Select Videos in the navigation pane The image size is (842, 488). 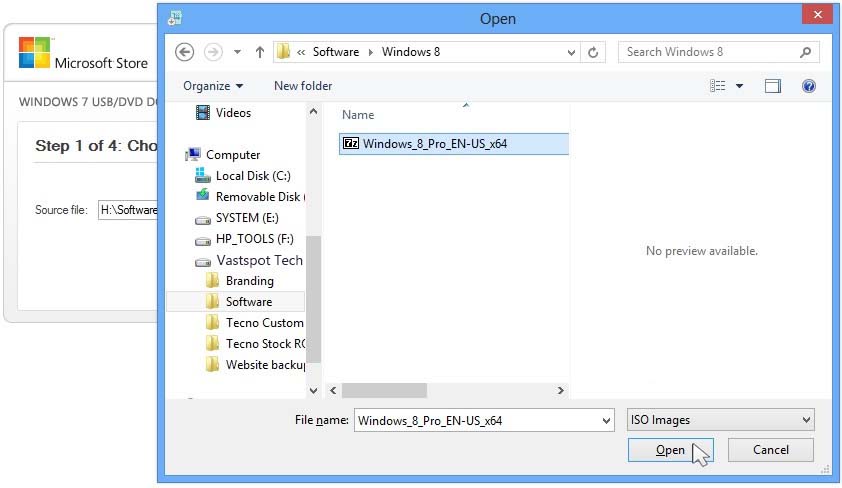(236, 113)
